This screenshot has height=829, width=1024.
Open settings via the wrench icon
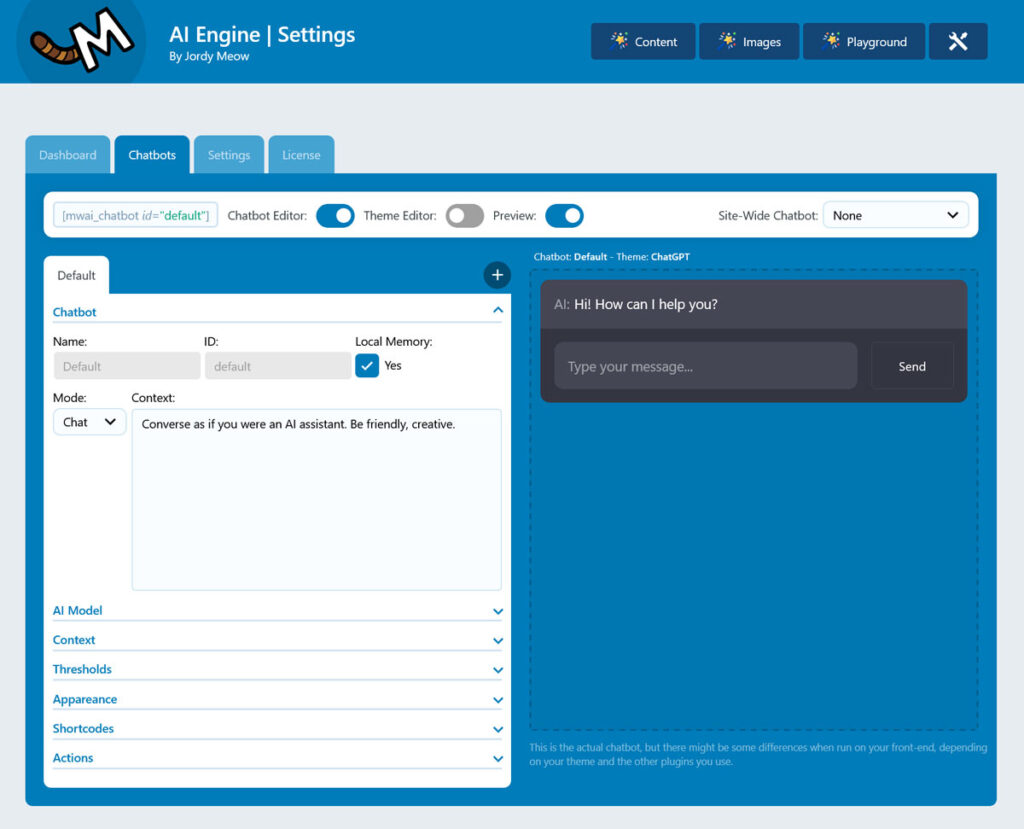click(958, 41)
